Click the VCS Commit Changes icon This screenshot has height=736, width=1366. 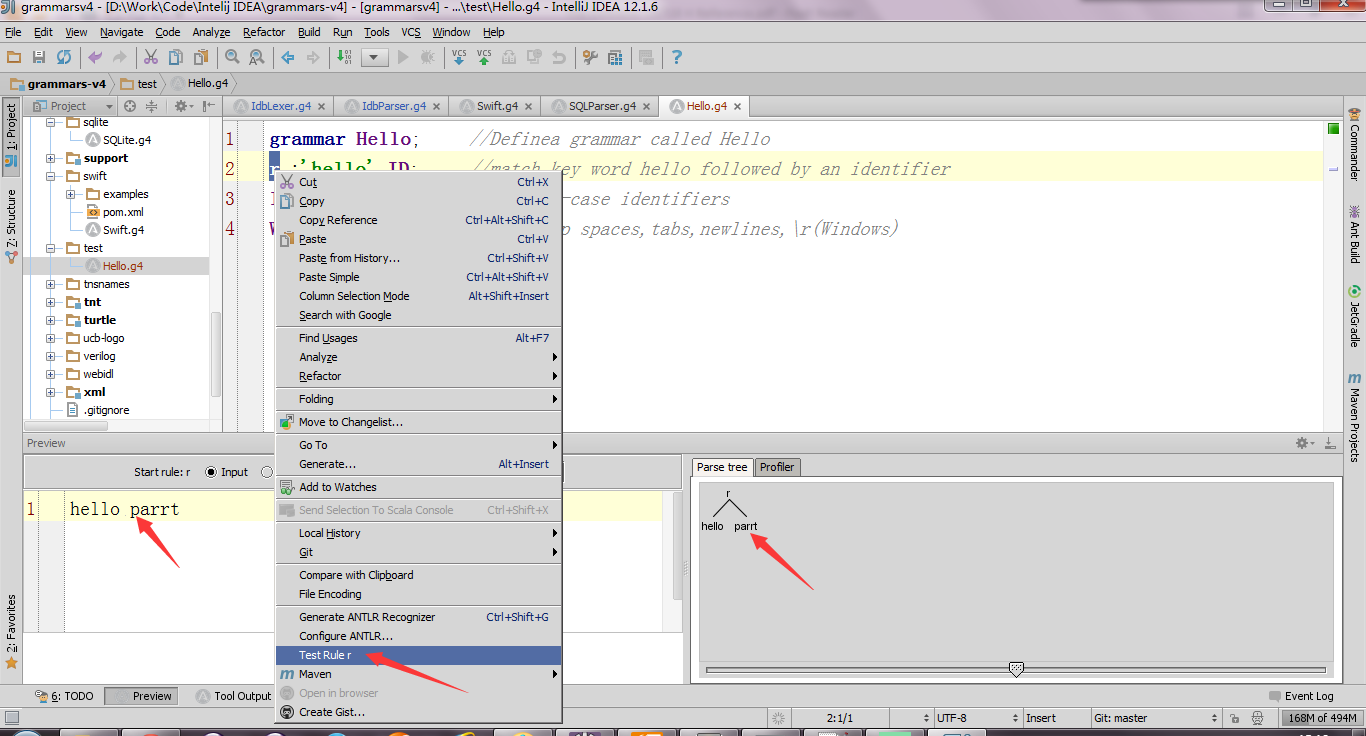pyautogui.click(x=484, y=57)
